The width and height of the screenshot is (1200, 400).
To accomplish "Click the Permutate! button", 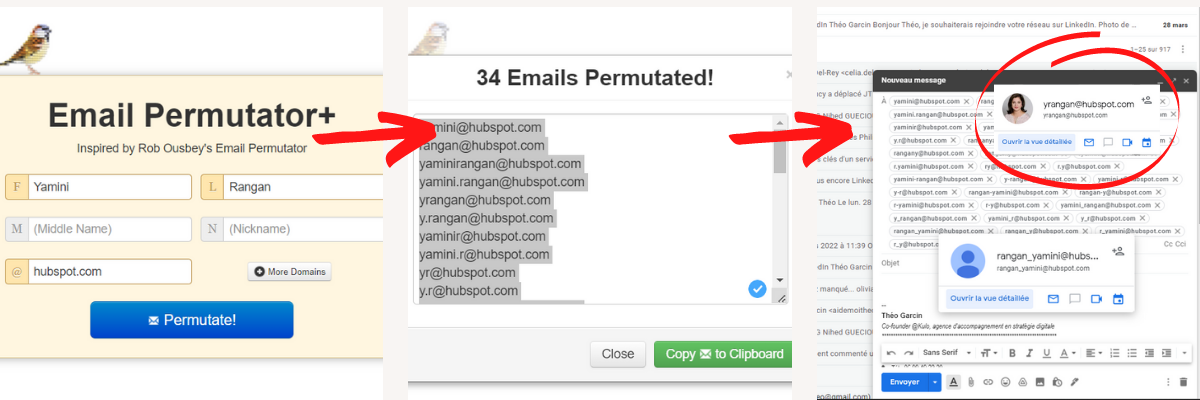I will pyautogui.click(x=192, y=320).
